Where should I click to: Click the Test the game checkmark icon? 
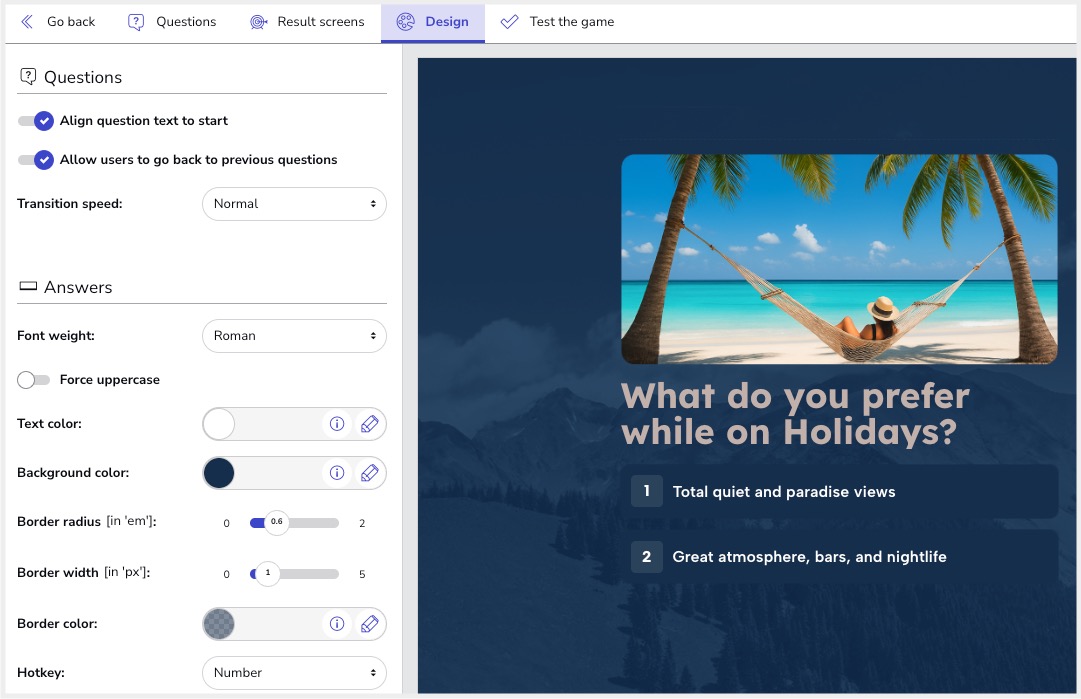tap(510, 22)
